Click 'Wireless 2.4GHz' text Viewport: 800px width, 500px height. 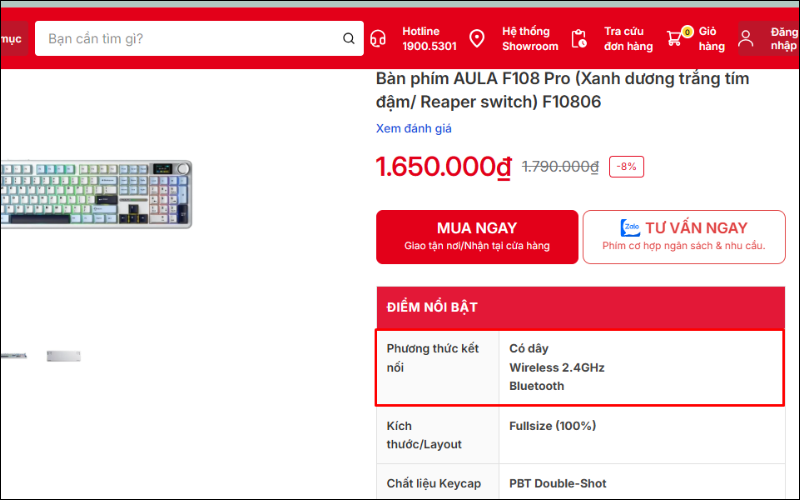pyautogui.click(x=557, y=367)
